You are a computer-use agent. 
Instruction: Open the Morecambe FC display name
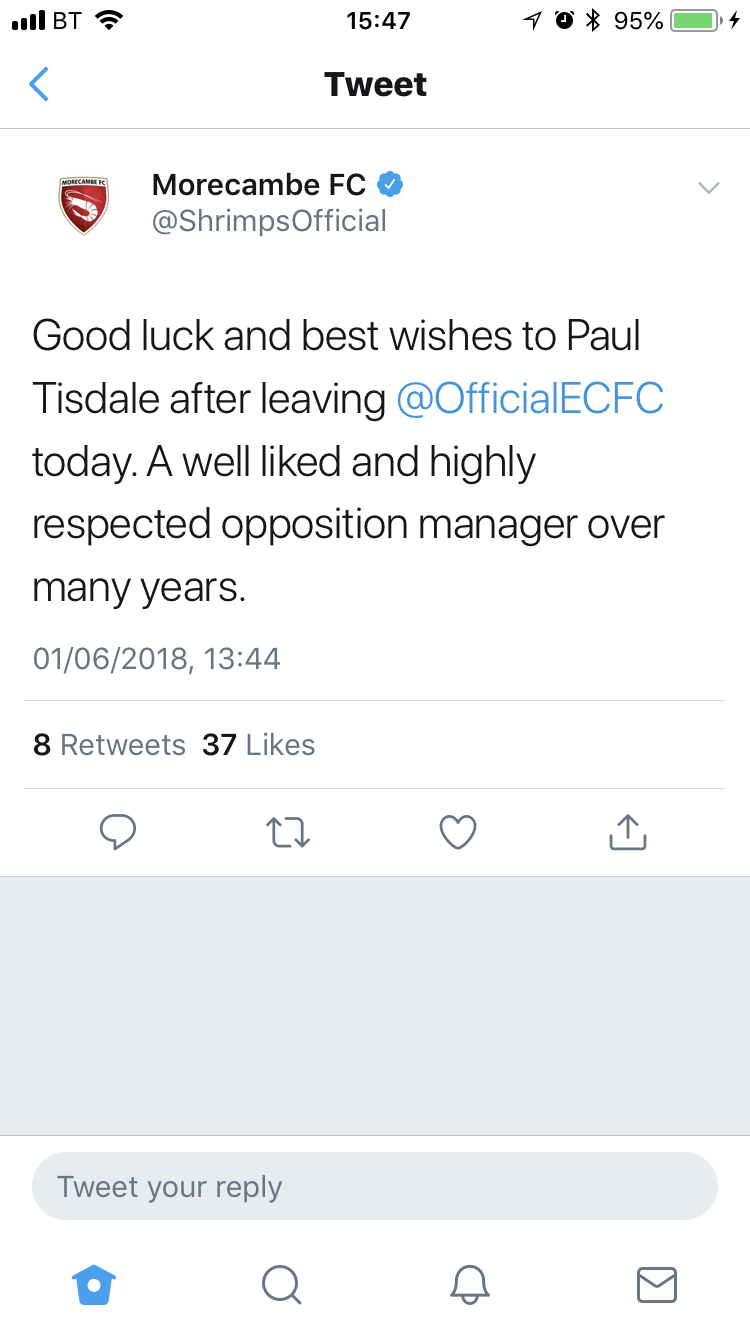[x=259, y=184]
